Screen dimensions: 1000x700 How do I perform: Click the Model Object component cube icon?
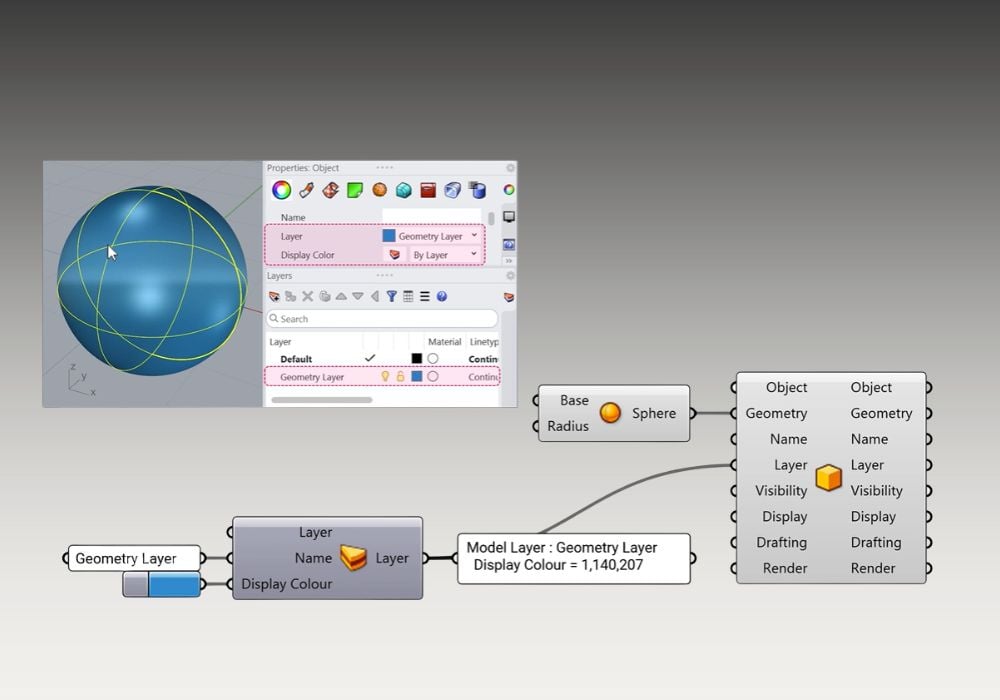[x=828, y=478]
